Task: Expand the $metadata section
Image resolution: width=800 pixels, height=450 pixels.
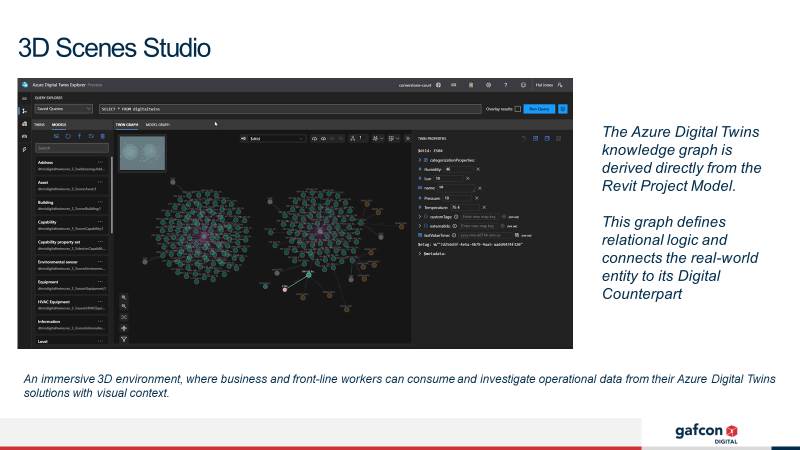Action: click(420, 254)
